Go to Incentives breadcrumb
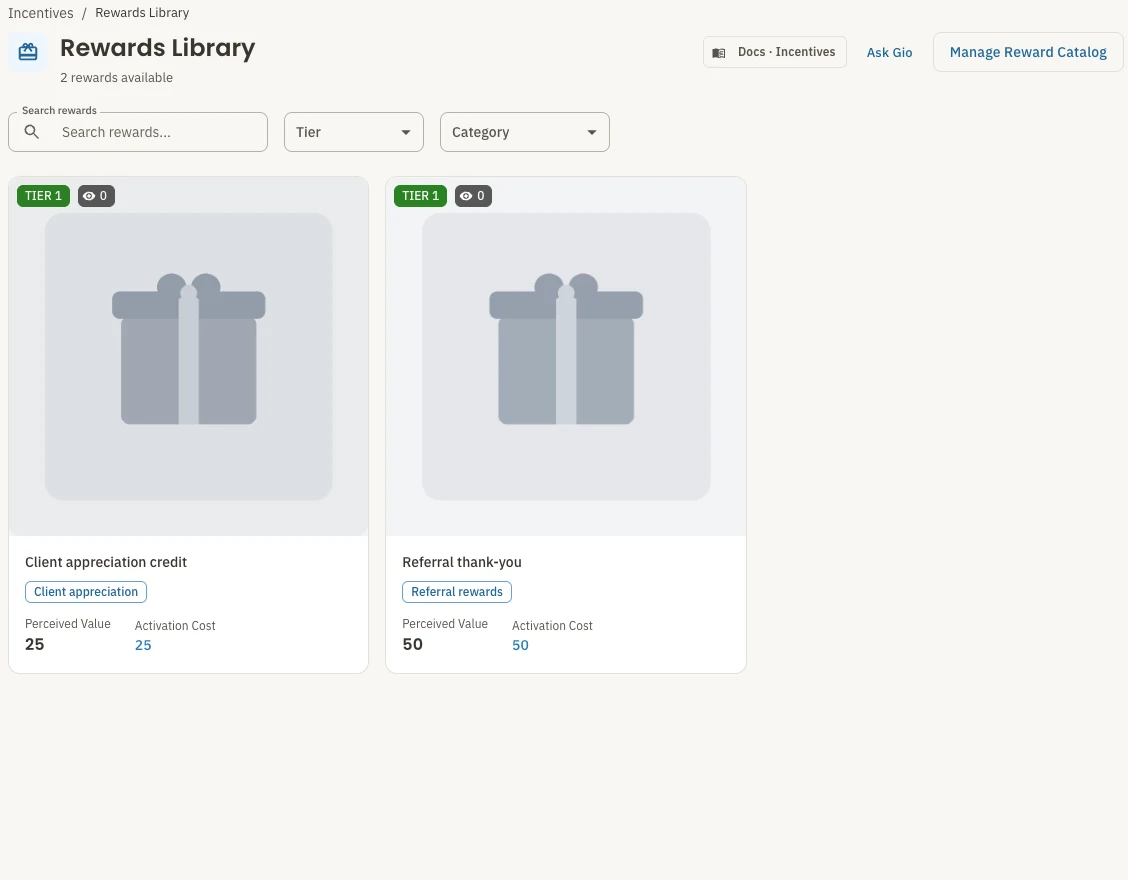This screenshot has width=1128, height=880. (40, 13)
